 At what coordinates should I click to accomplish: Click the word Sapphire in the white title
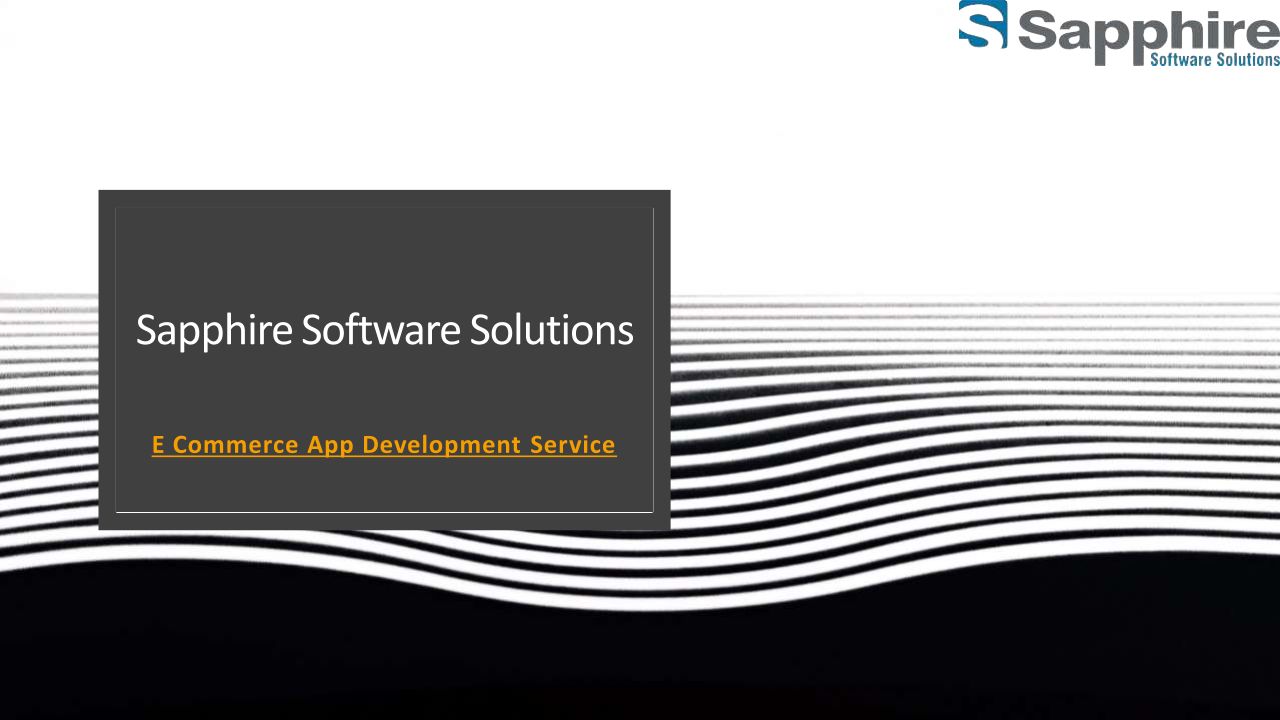(x=213, y=330)
